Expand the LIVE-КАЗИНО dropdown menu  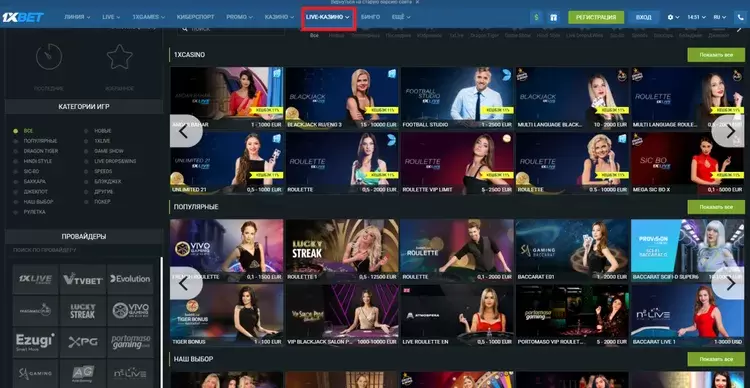pos(328,17)
